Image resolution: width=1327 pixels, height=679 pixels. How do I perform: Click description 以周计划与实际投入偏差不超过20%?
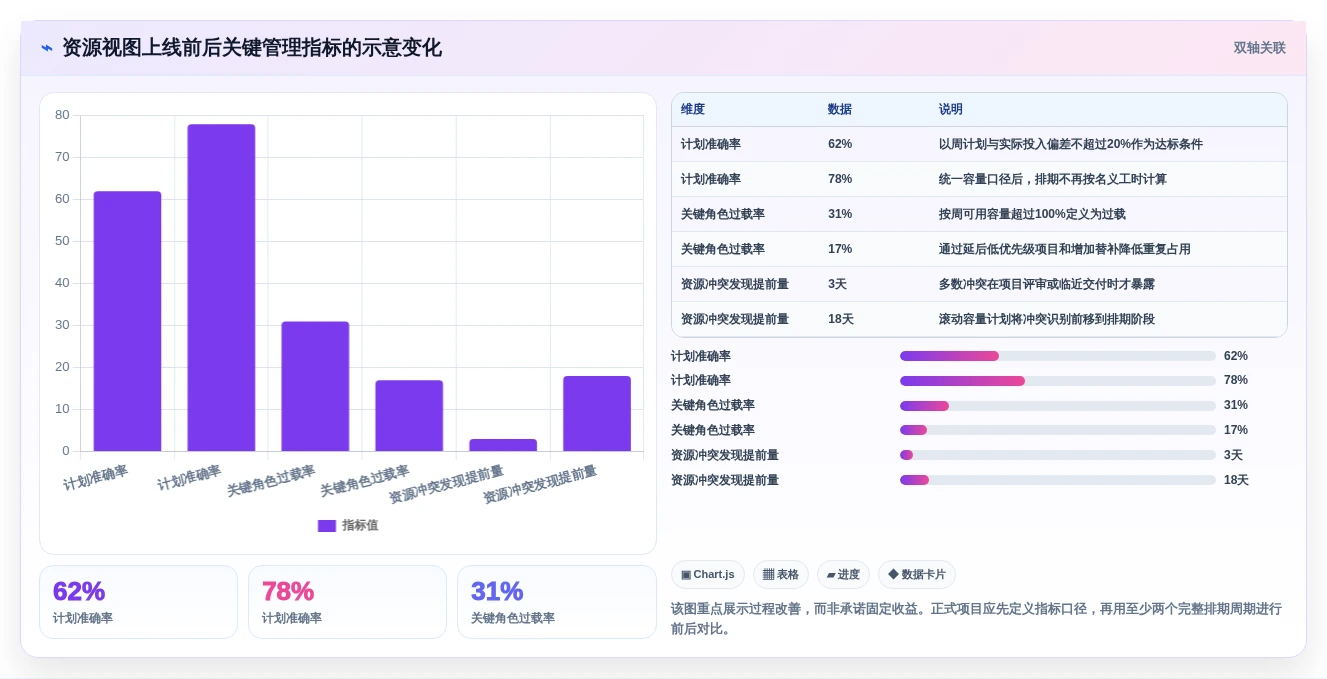[1071, 144]
